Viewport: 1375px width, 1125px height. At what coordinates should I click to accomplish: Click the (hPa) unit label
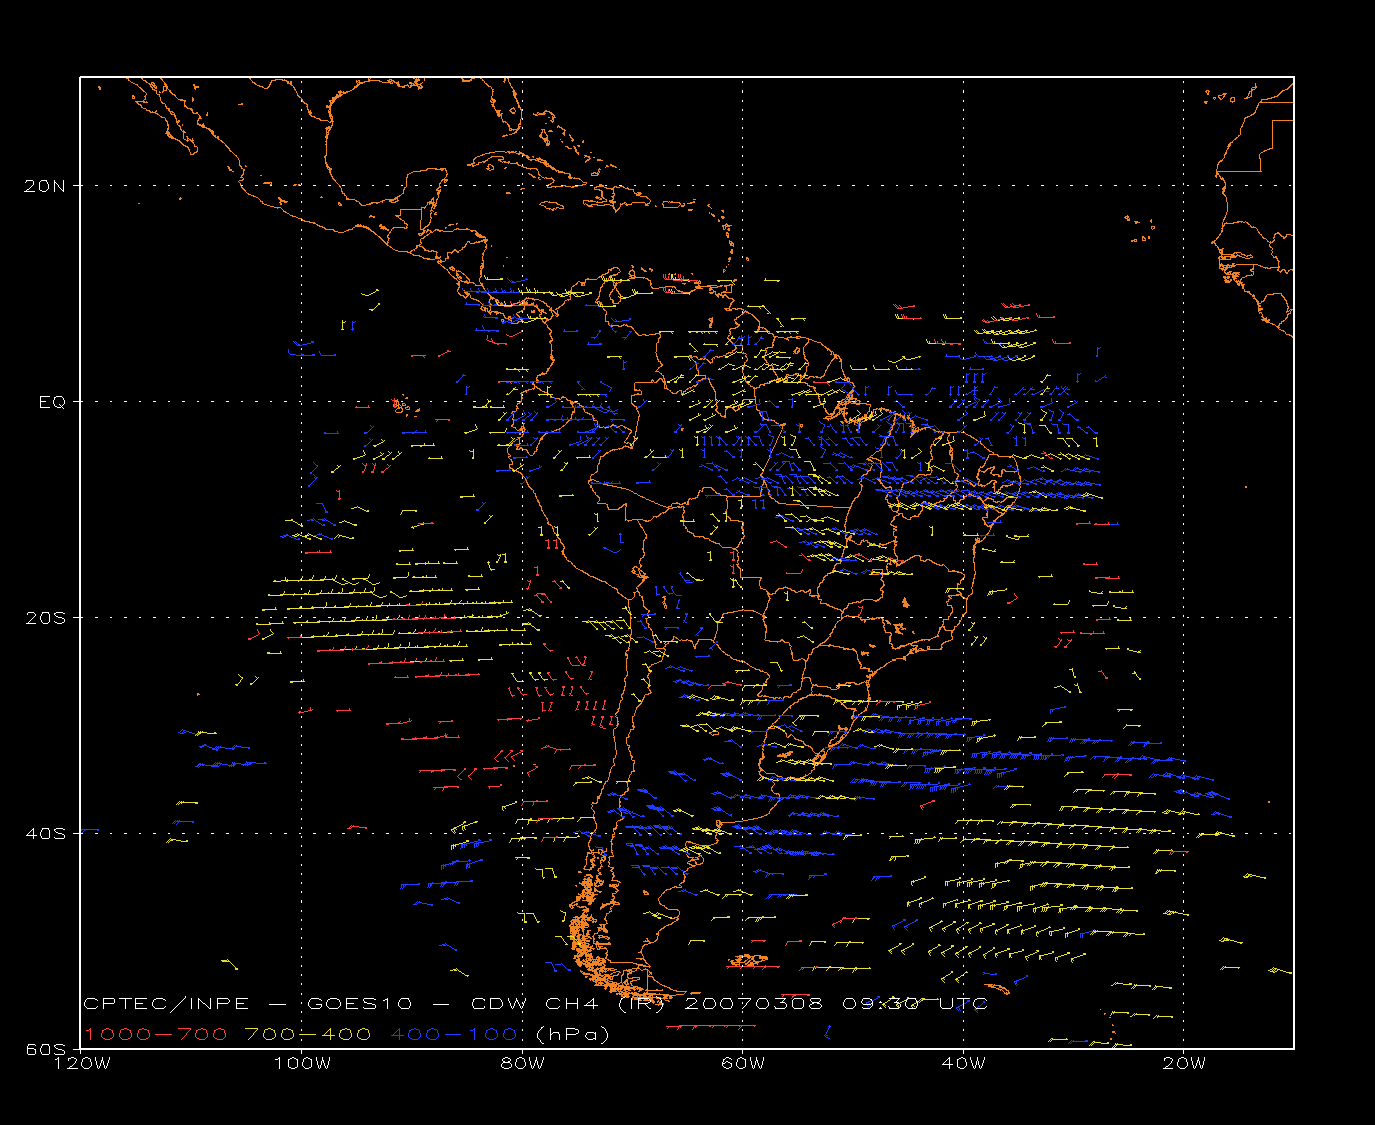point(573,1035)
